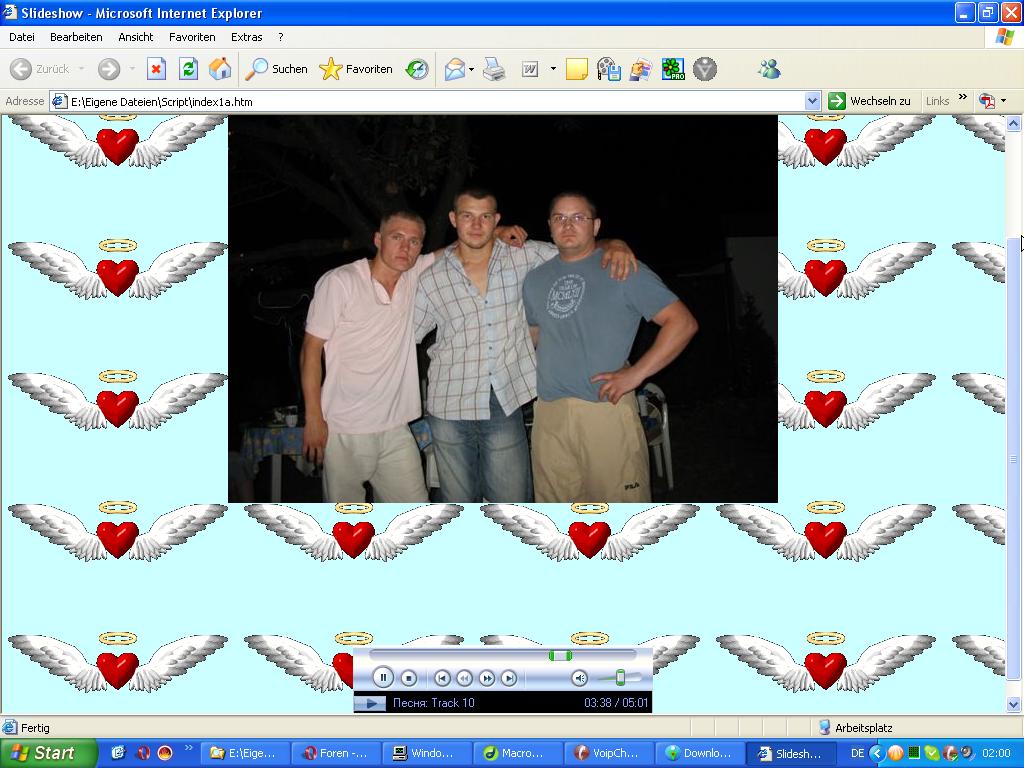
Task: Open the mail envelope icon
Action: click(455, 69)
